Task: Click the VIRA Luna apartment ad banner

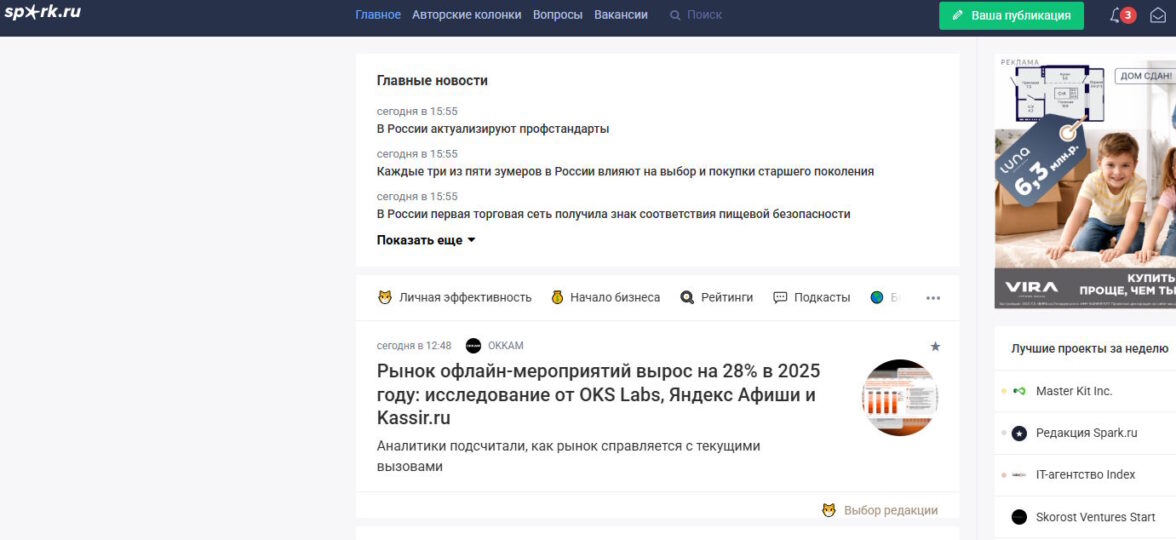Action: (x=1085, y=182)
